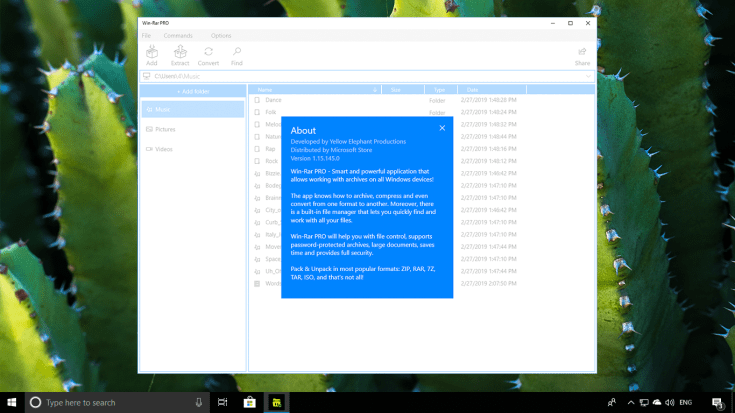
Task: Select Music in the sidebar
Action: click(192, 109)
